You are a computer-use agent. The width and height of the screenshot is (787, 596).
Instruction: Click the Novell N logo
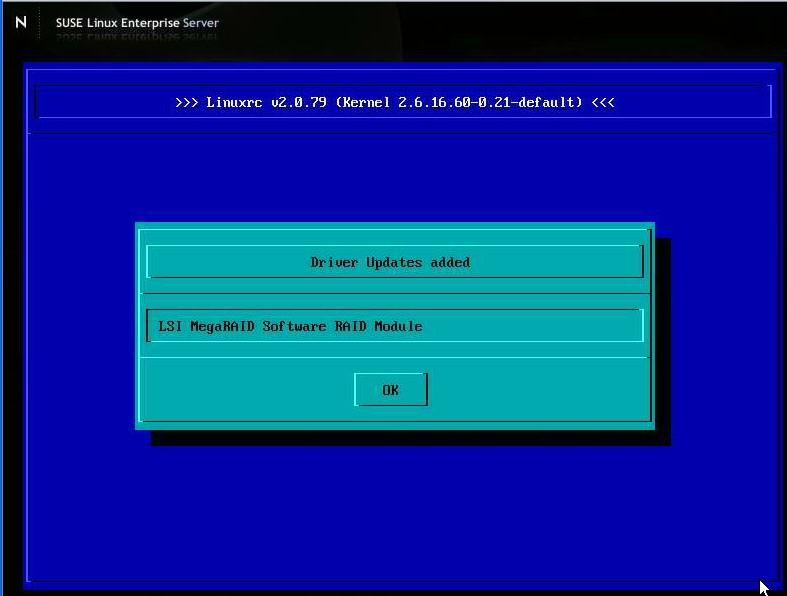(21, 22)
